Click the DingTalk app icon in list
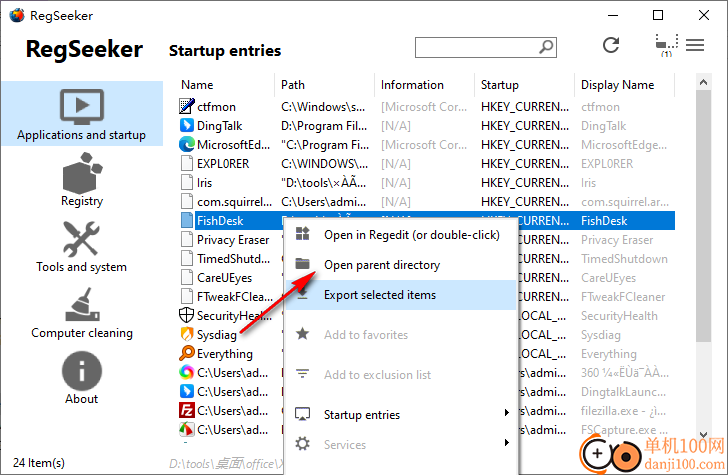Screen dimensions: 728x475 pos(187,125)
